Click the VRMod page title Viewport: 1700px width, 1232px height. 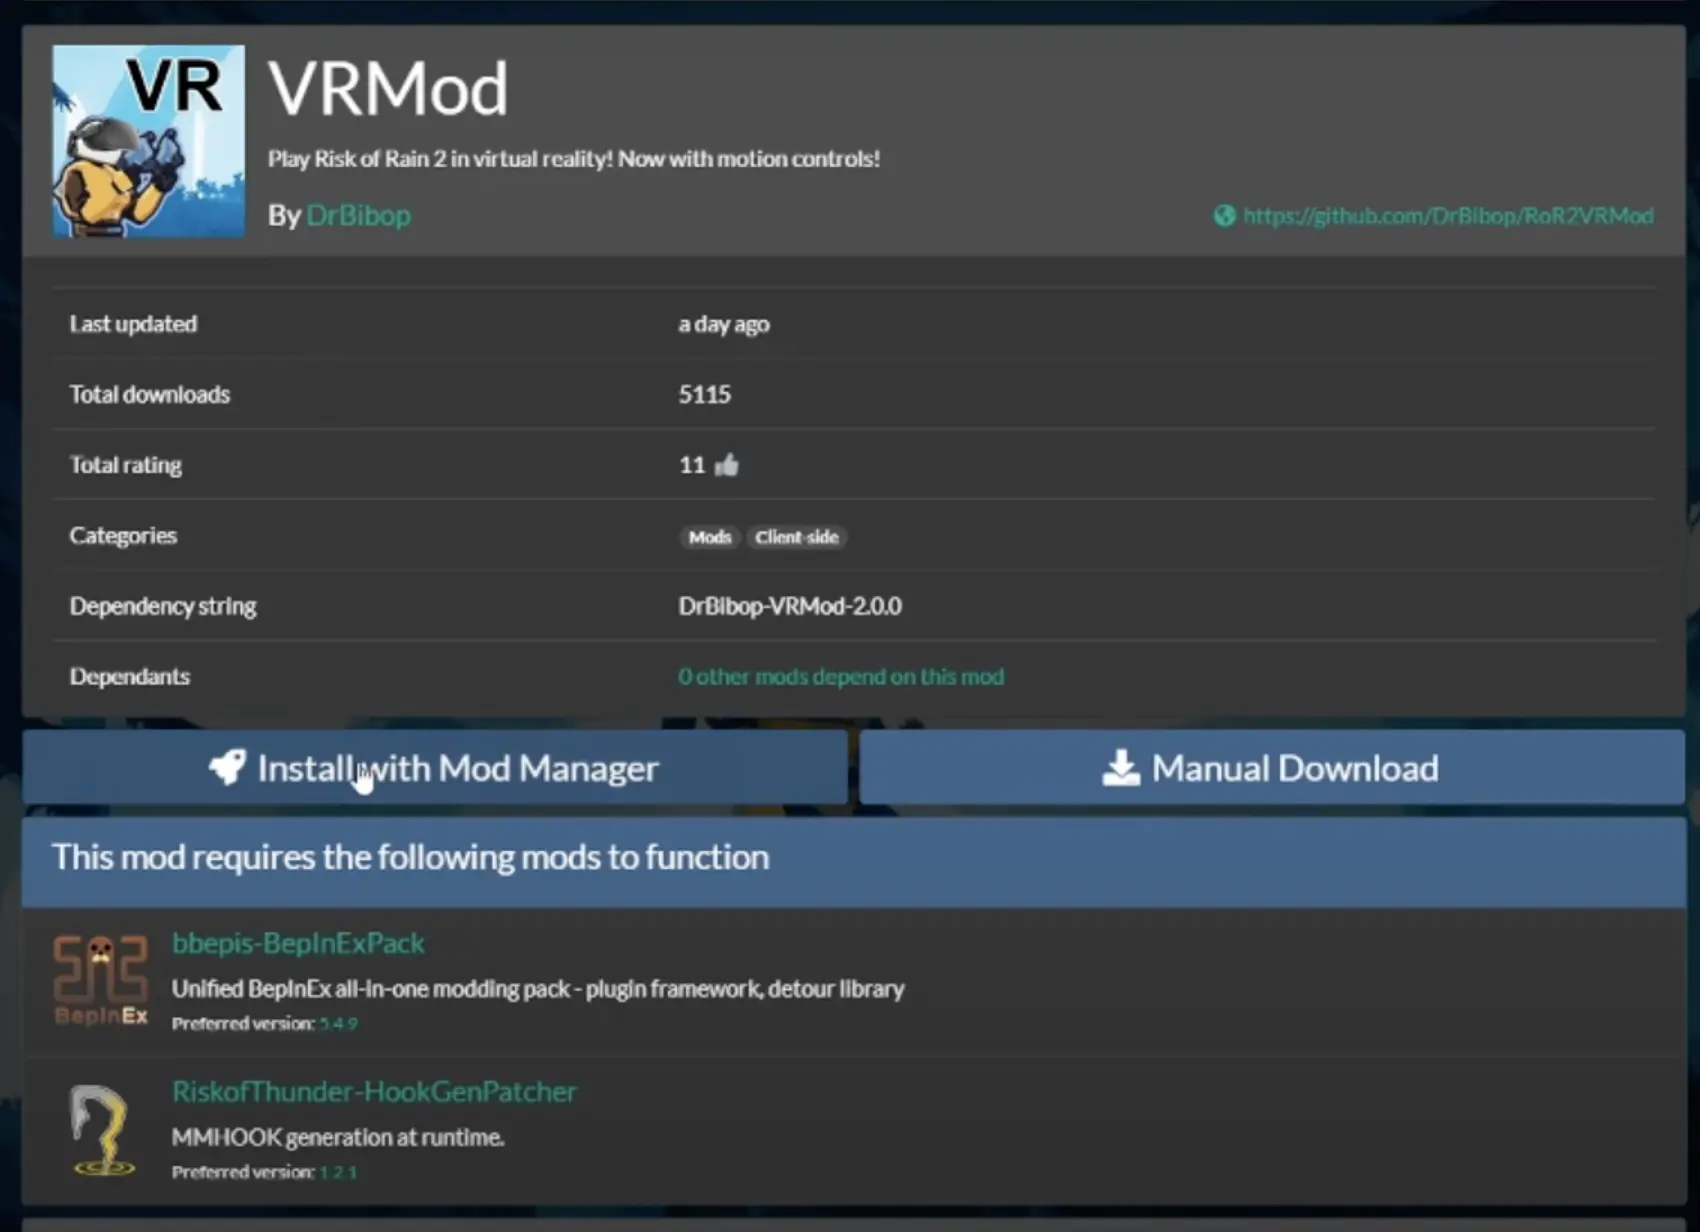click(x=388, y=89)
